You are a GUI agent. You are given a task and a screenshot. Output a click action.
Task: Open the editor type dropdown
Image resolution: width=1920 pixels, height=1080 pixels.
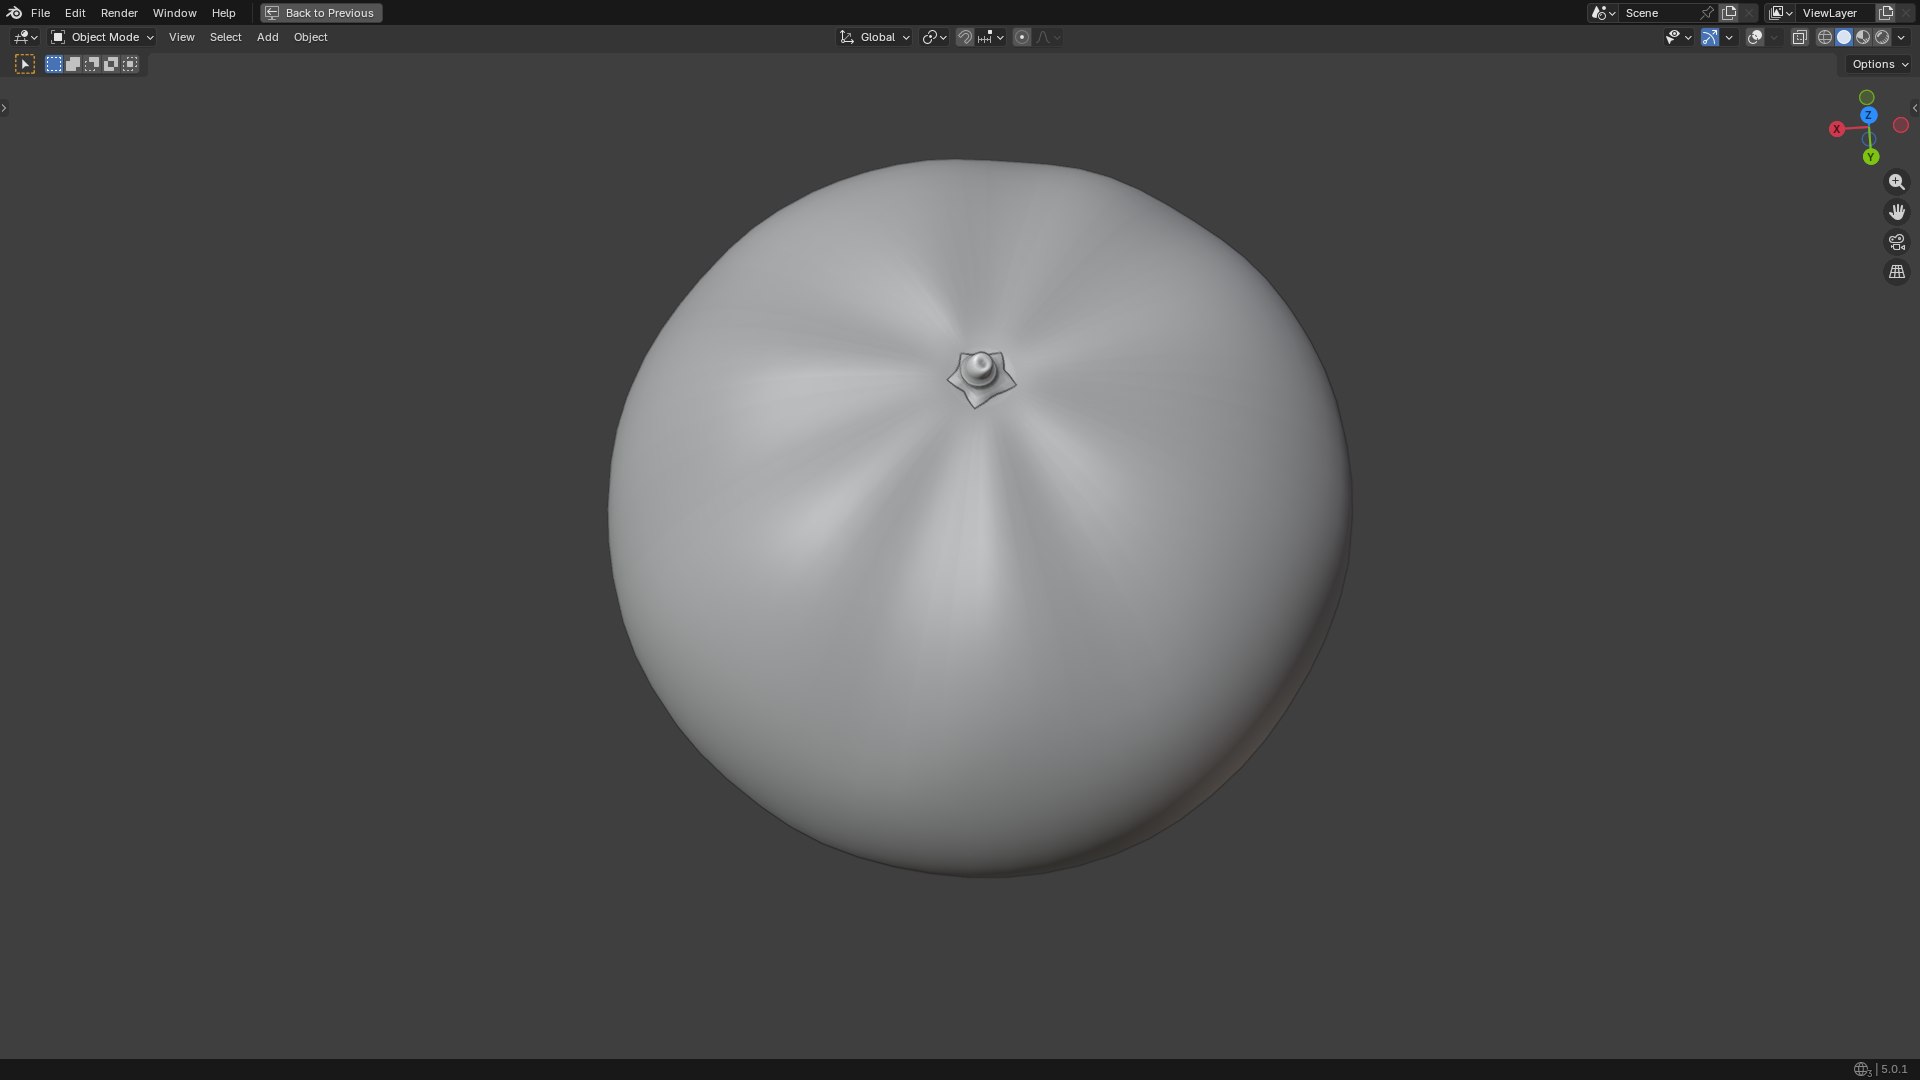click(x=25, y=37)
